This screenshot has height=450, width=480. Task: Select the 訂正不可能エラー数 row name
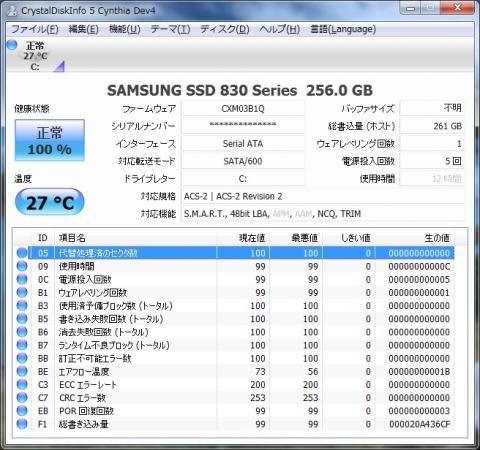pyautogui.click(x=95, y=358)
